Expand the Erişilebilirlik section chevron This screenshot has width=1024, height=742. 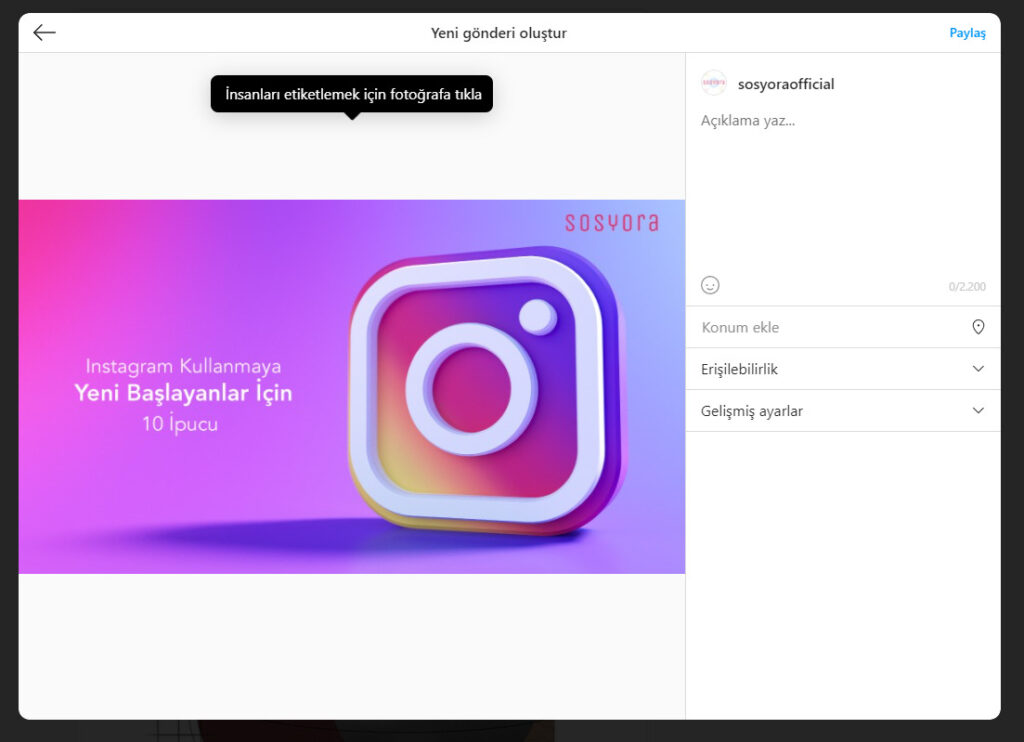coord(978,369)
